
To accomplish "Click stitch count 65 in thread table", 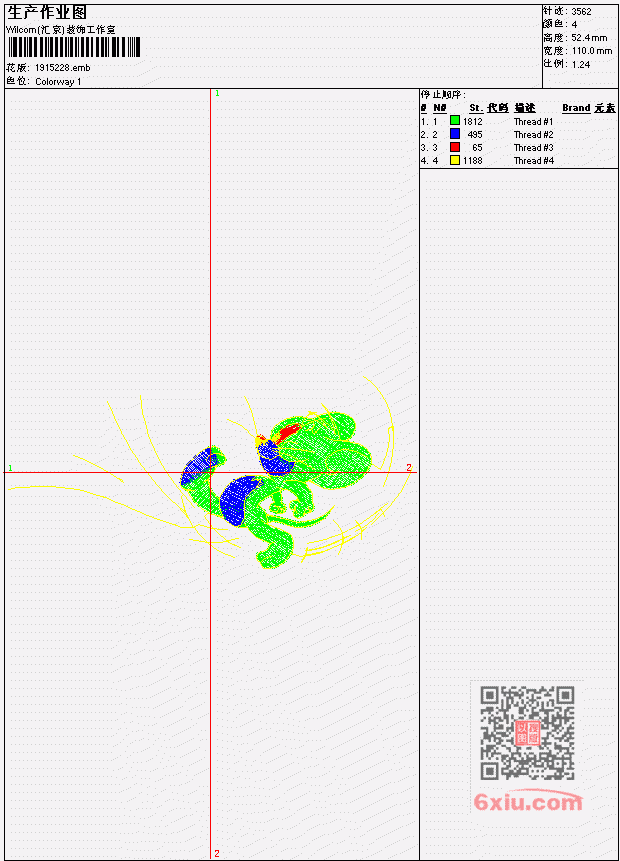I will point(477,148).
